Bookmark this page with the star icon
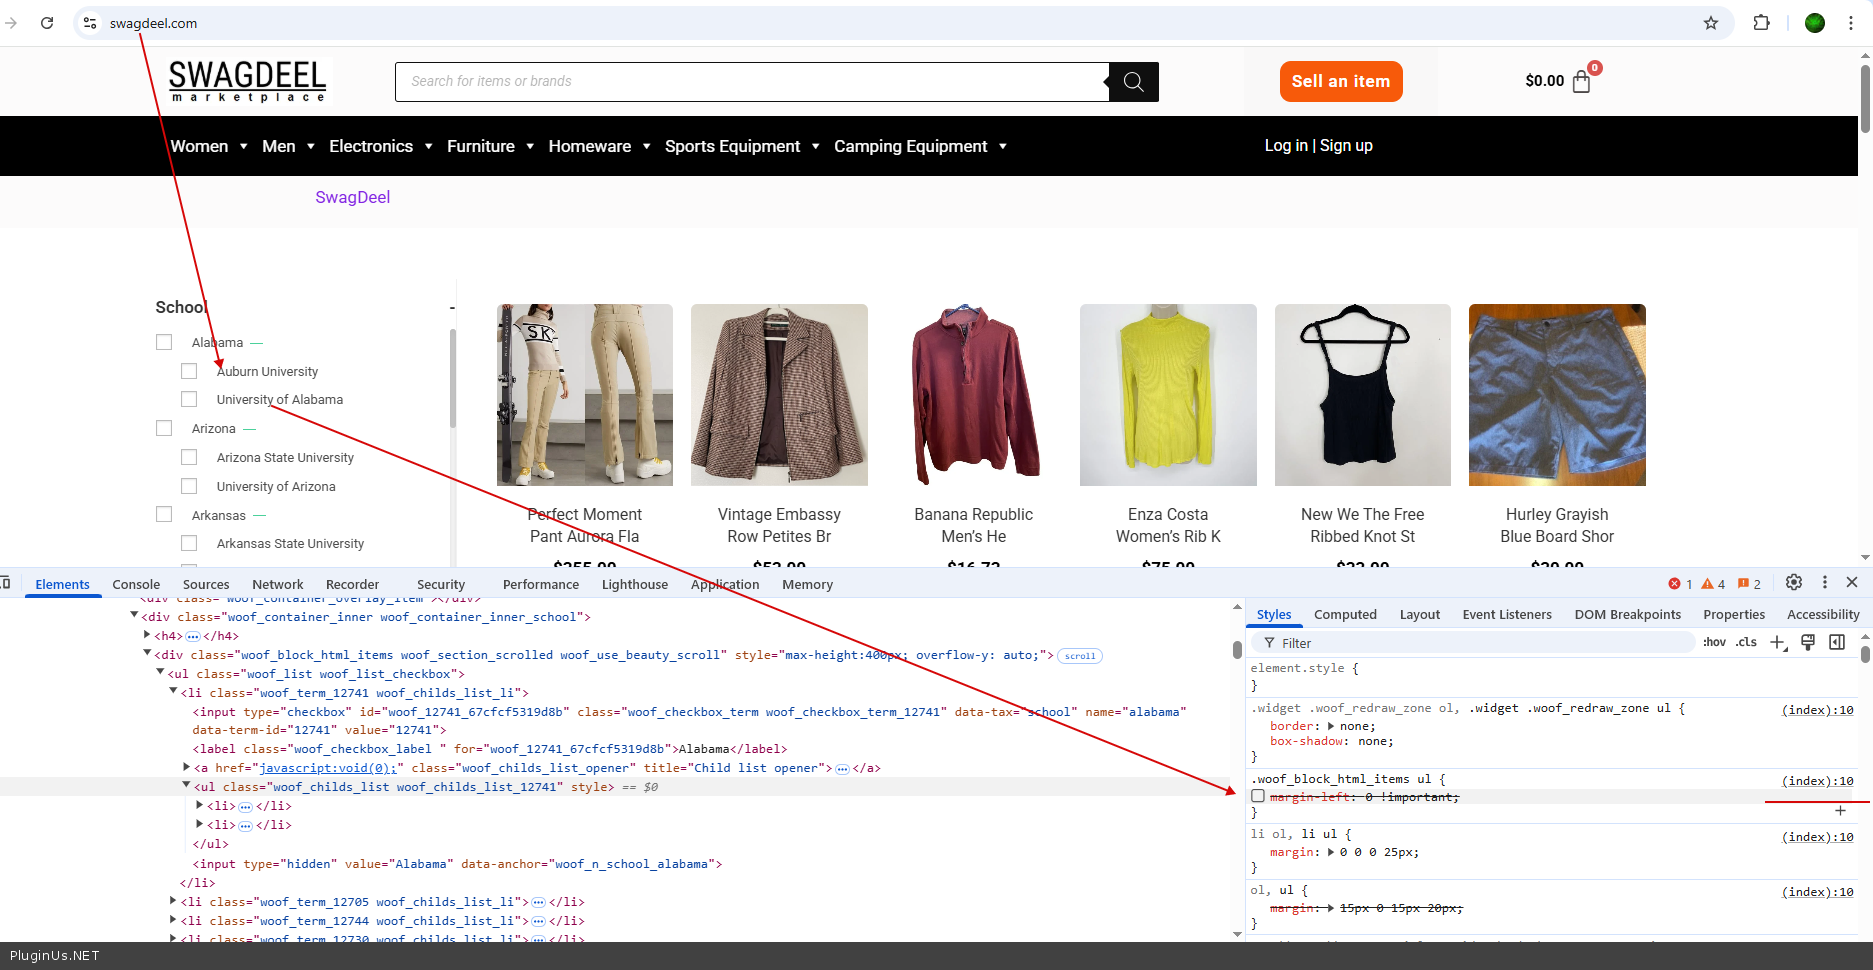This screenshot has width=1873, height=970. (x=1711, y=23)
